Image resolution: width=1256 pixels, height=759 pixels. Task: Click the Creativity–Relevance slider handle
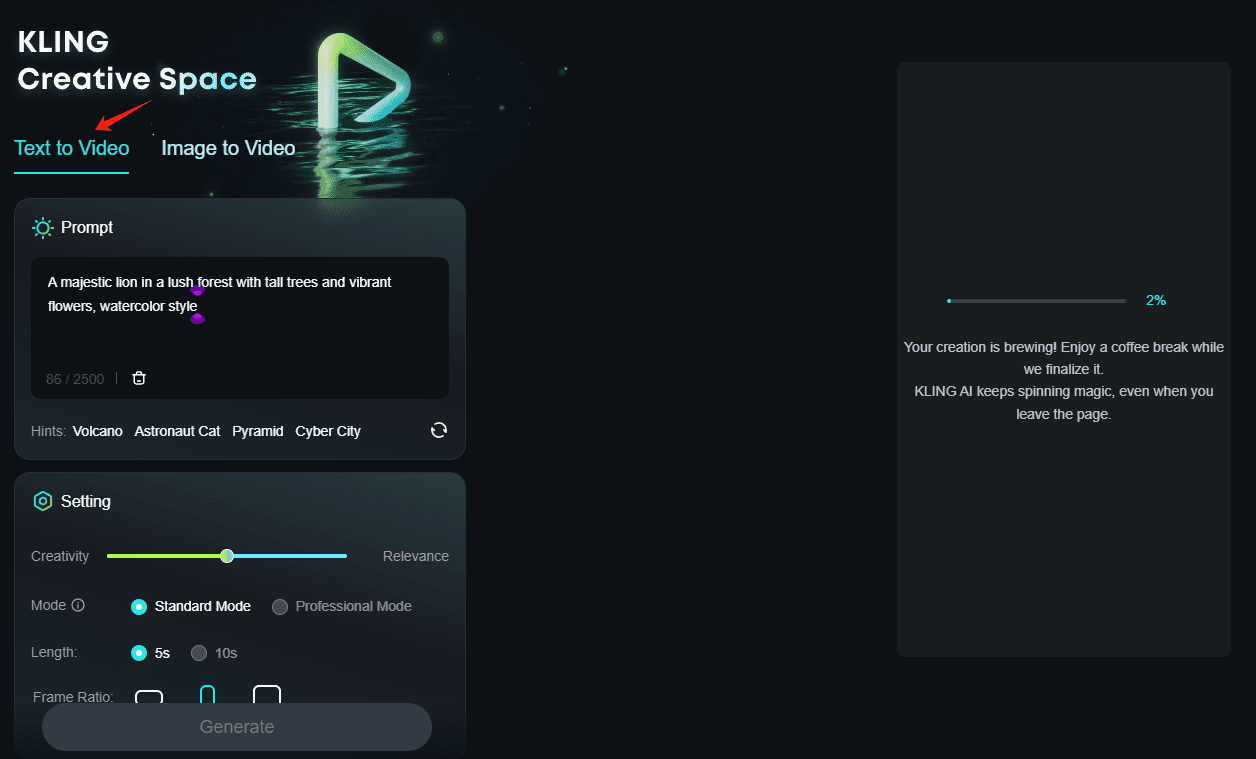(227, 556)
